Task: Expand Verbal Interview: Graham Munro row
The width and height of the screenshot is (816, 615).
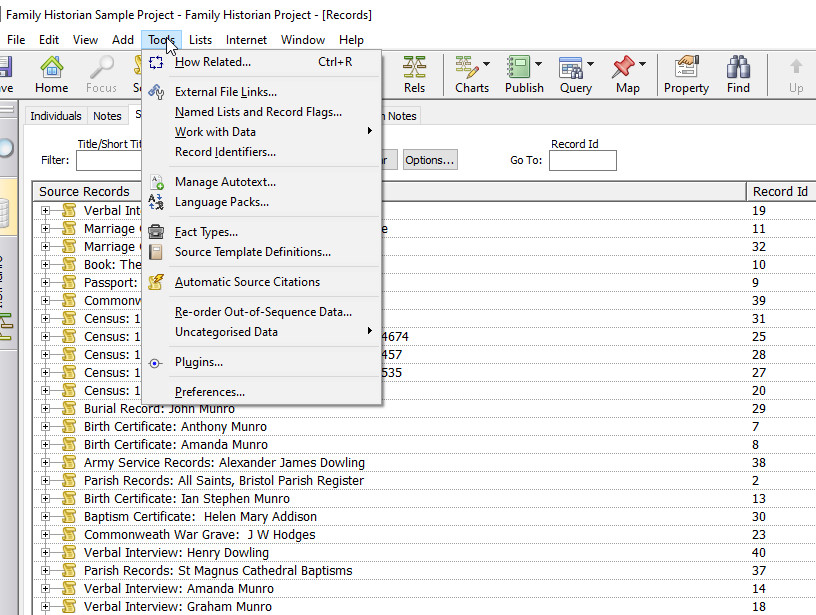Action: [45, 607]
